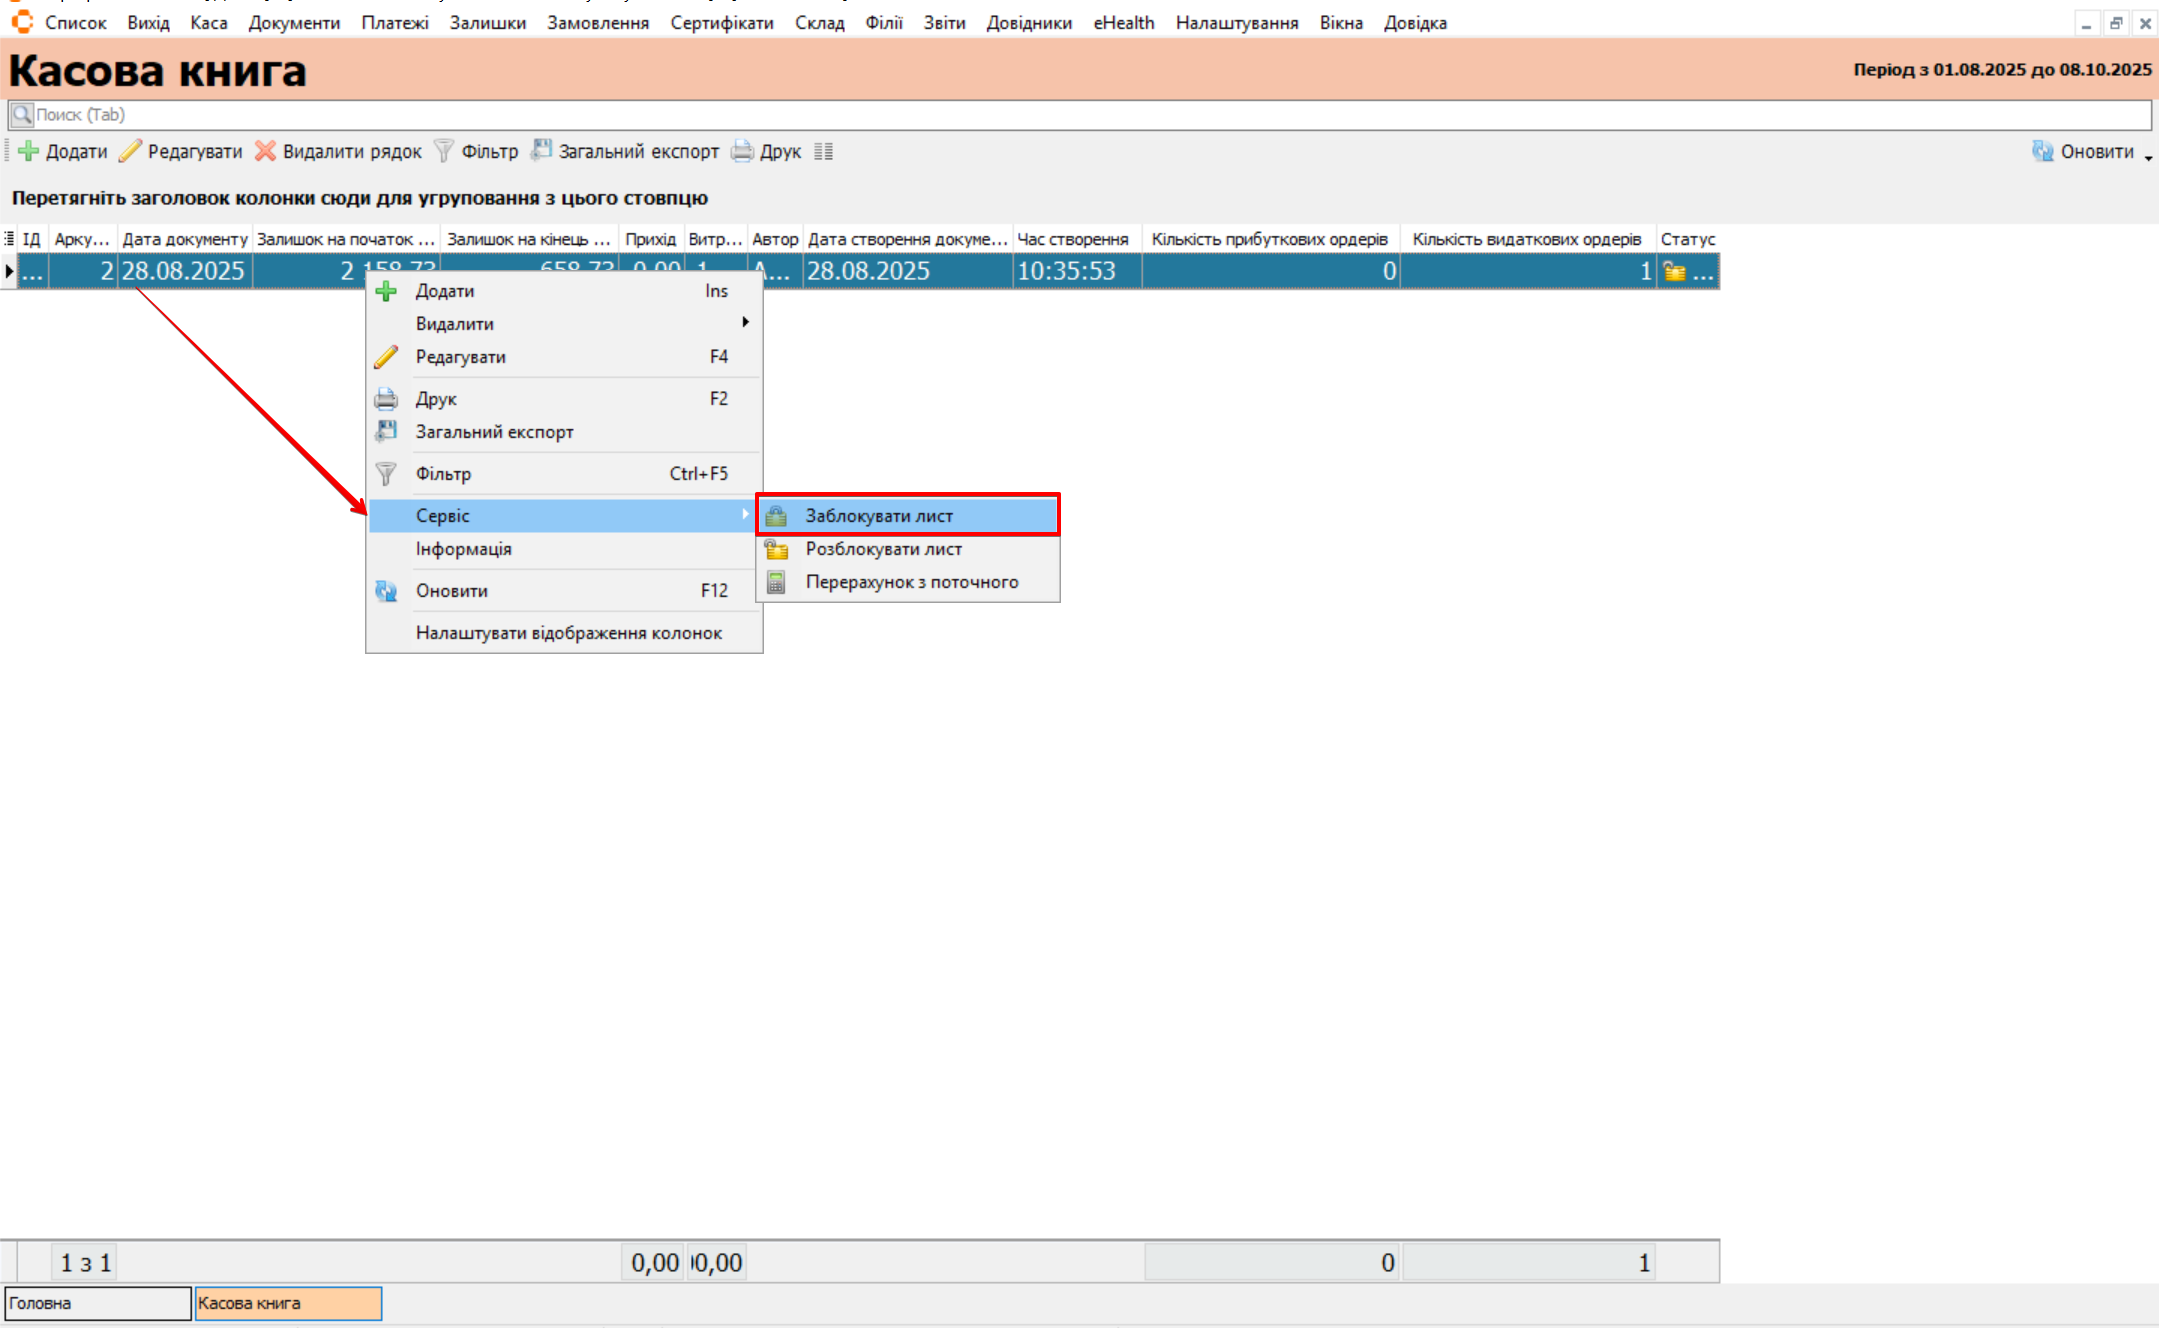Click the Оновити refresh icon in toolbar
Screen dimensions: 2159x1328
click(2043, 151)
